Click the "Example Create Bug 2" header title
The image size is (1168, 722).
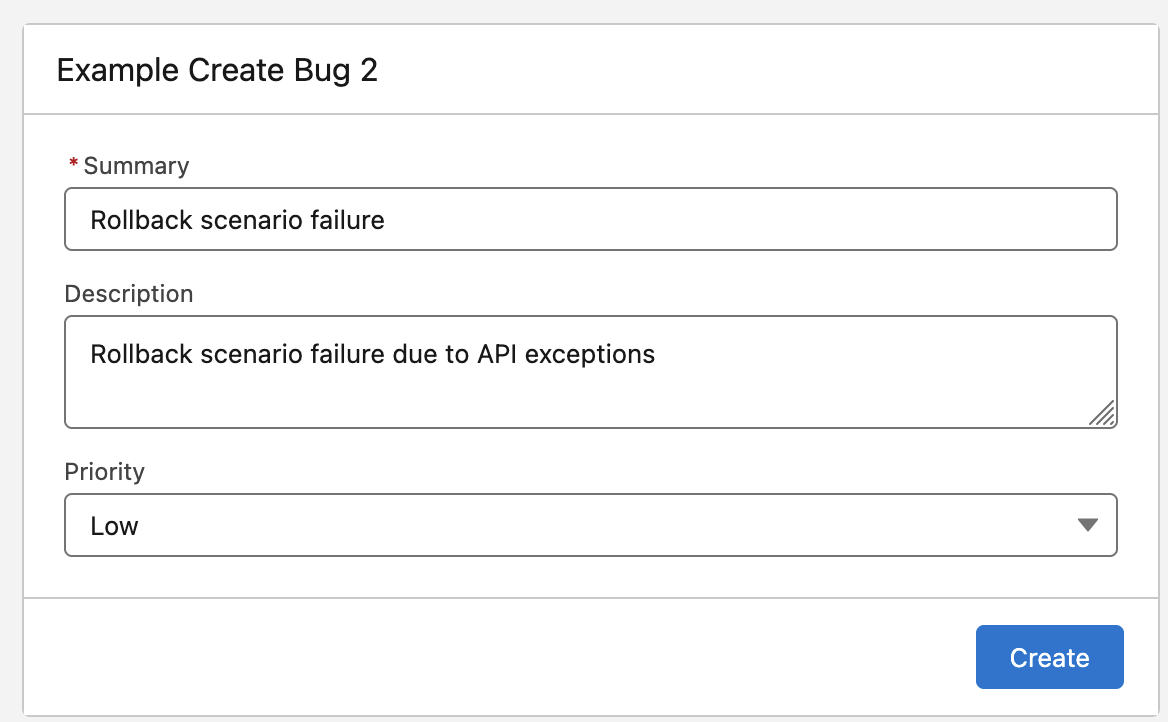pos(217,71)
